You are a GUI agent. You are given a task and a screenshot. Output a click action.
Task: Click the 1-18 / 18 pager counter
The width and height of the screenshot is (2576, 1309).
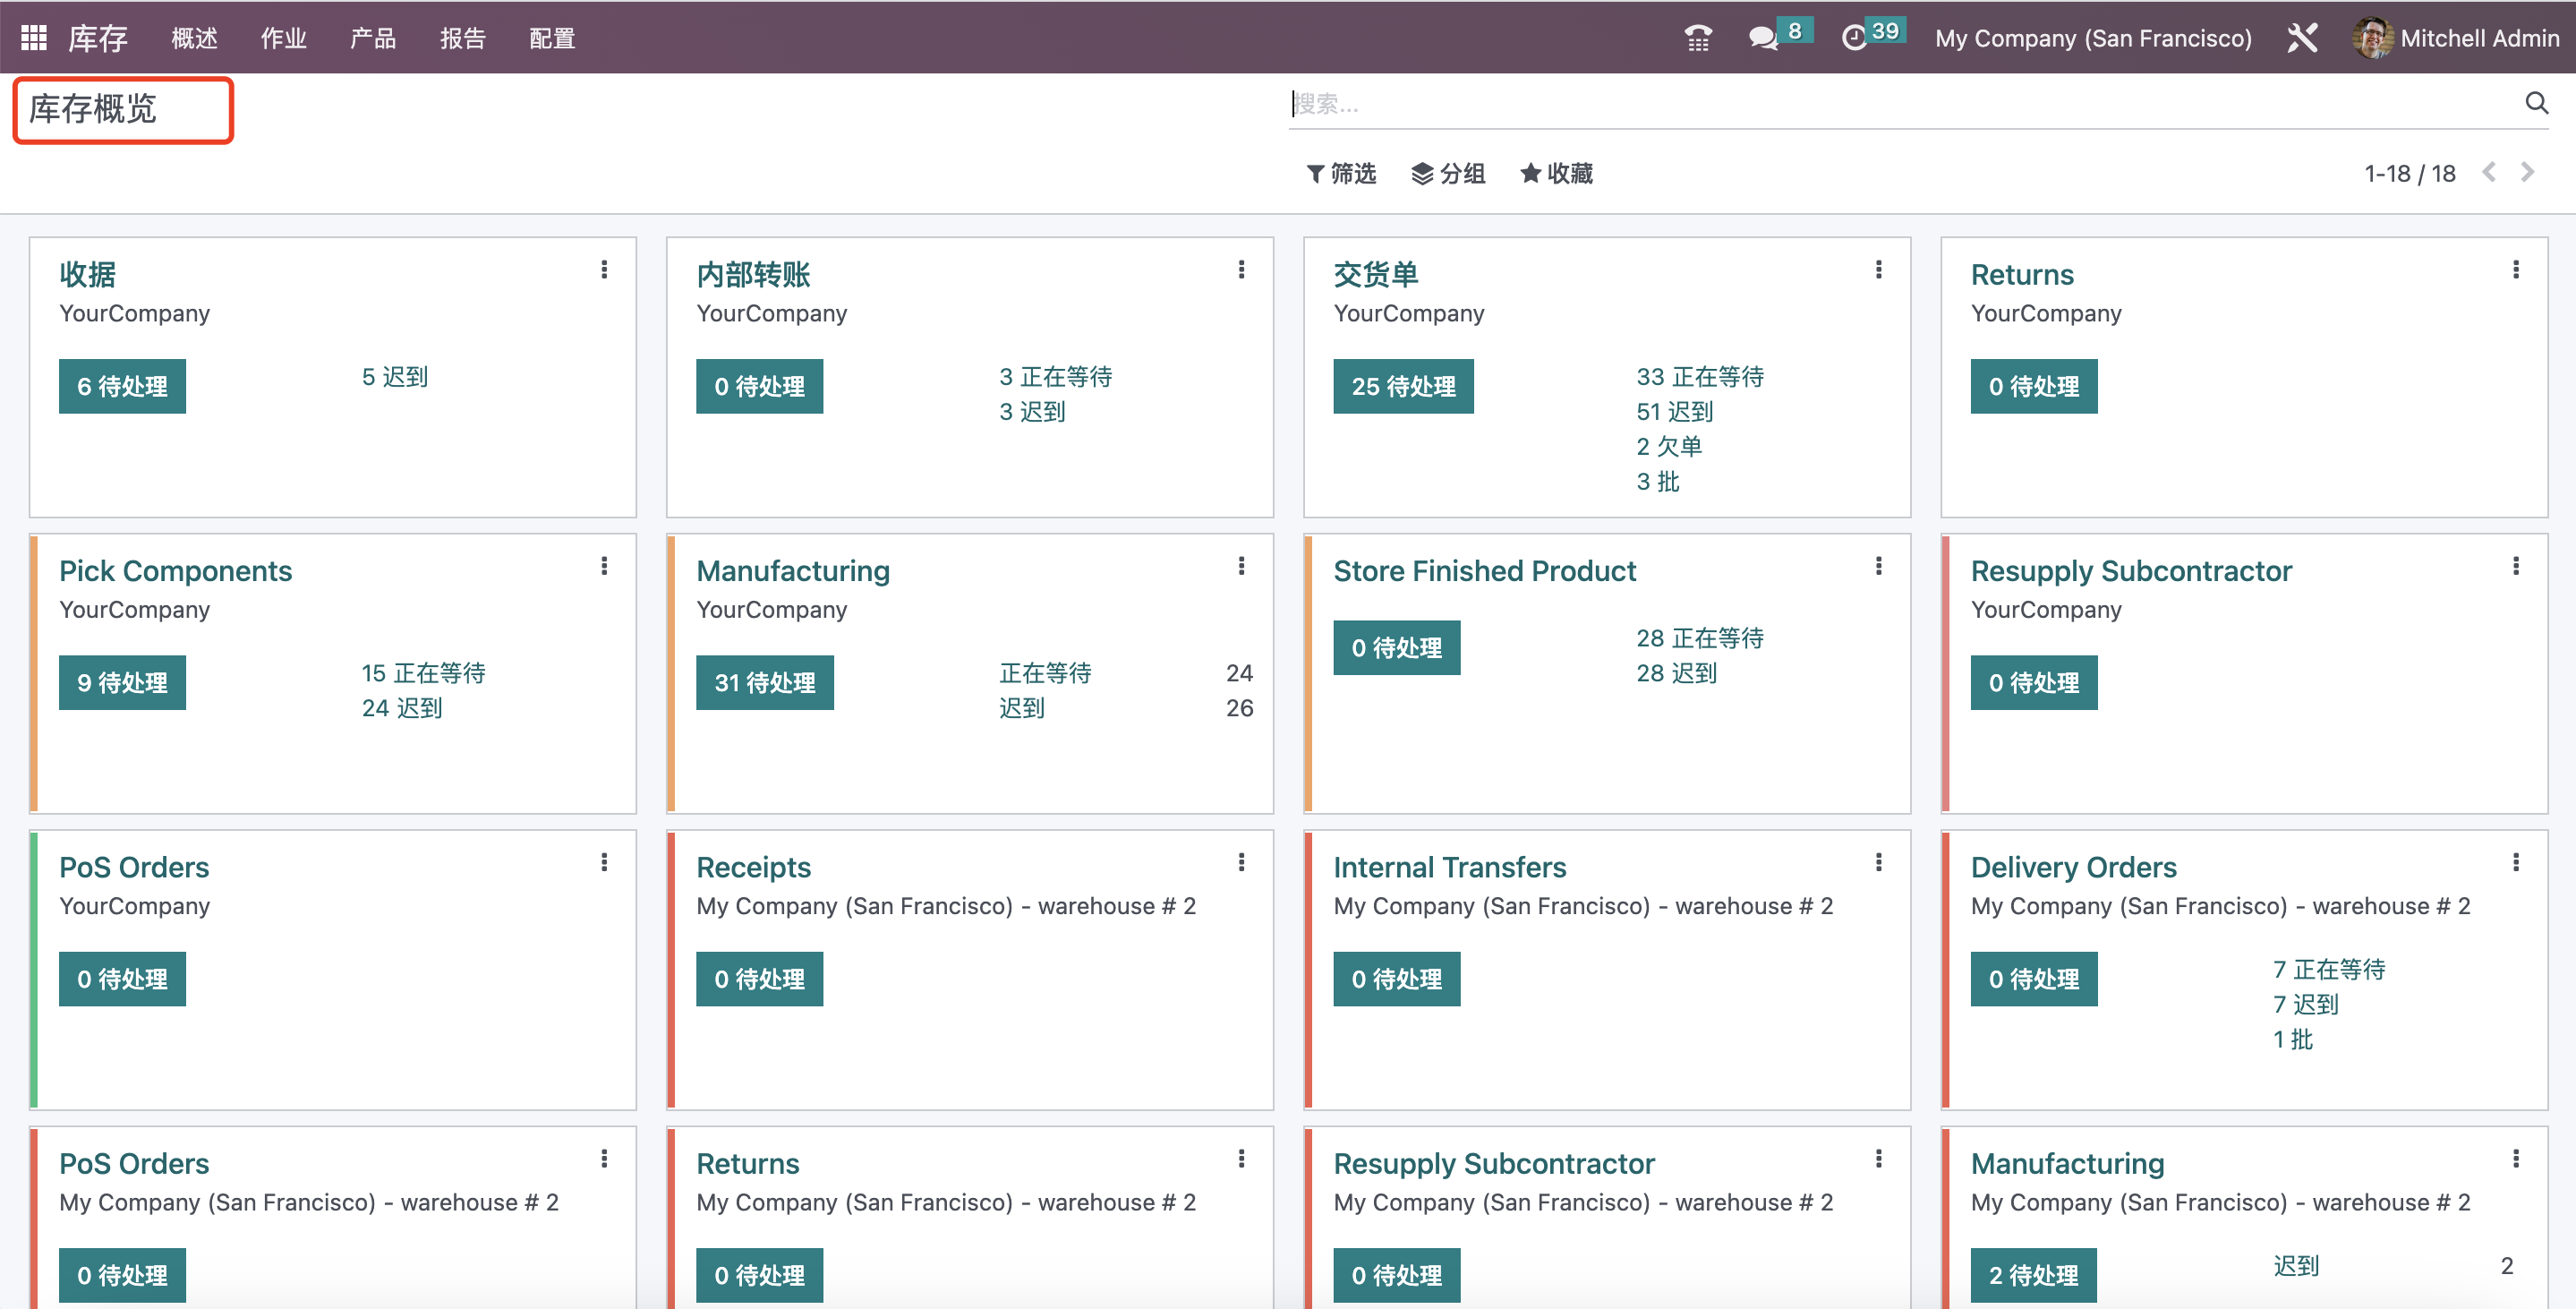2409,173
